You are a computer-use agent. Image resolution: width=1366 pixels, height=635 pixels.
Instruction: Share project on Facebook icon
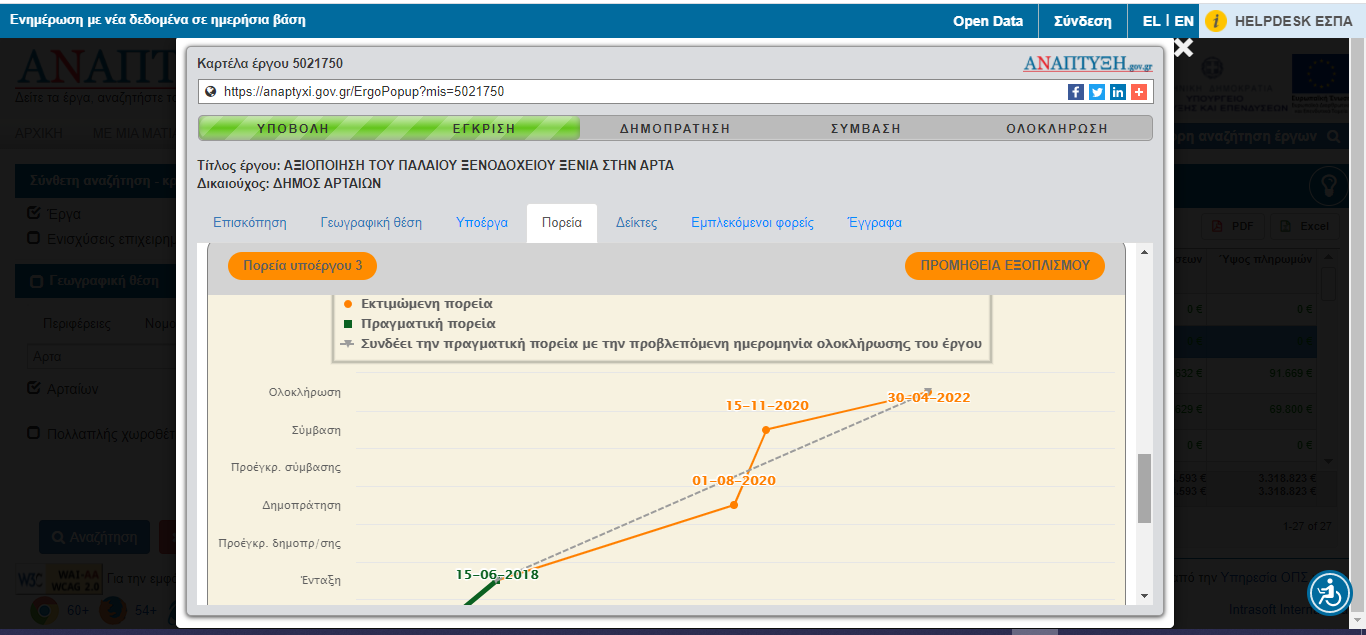(1076, 92)
